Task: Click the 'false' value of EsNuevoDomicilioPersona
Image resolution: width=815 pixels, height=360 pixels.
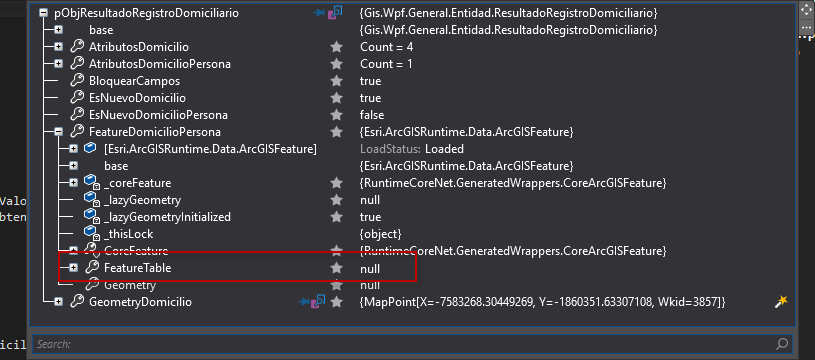Action: [372, 115]
